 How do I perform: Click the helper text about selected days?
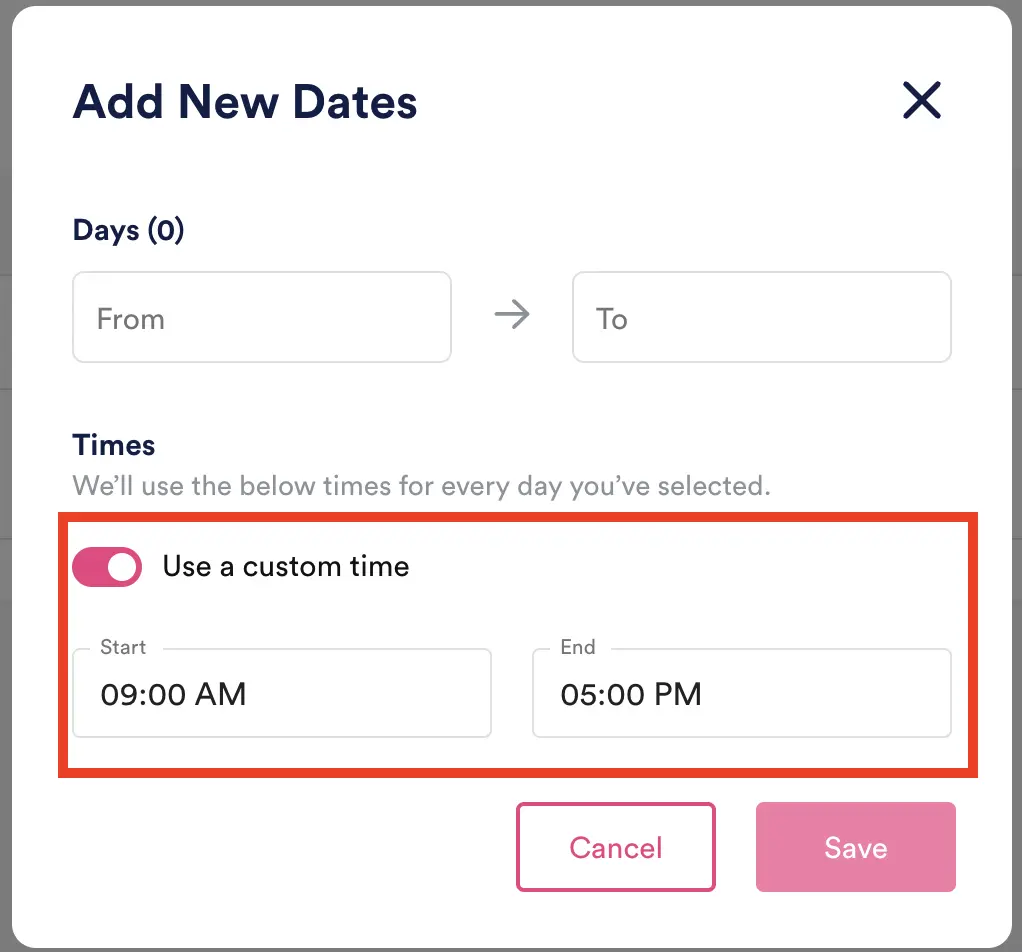(420, 486)
